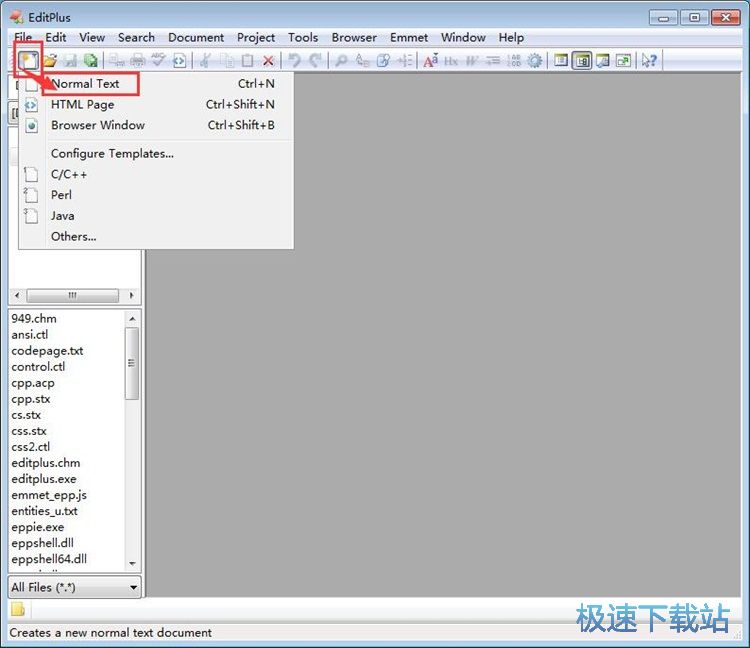Toggle the column marker icon

click(x=514, y=61)
